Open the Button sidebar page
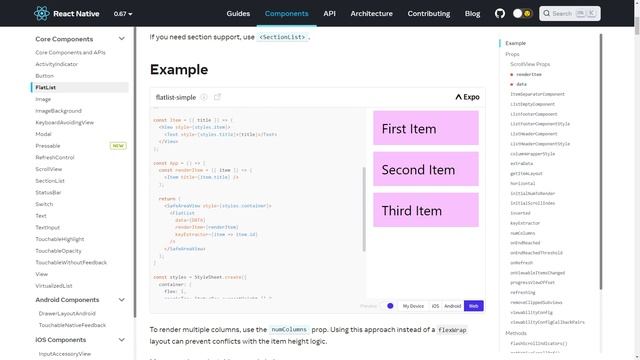 tap(44, 76)
